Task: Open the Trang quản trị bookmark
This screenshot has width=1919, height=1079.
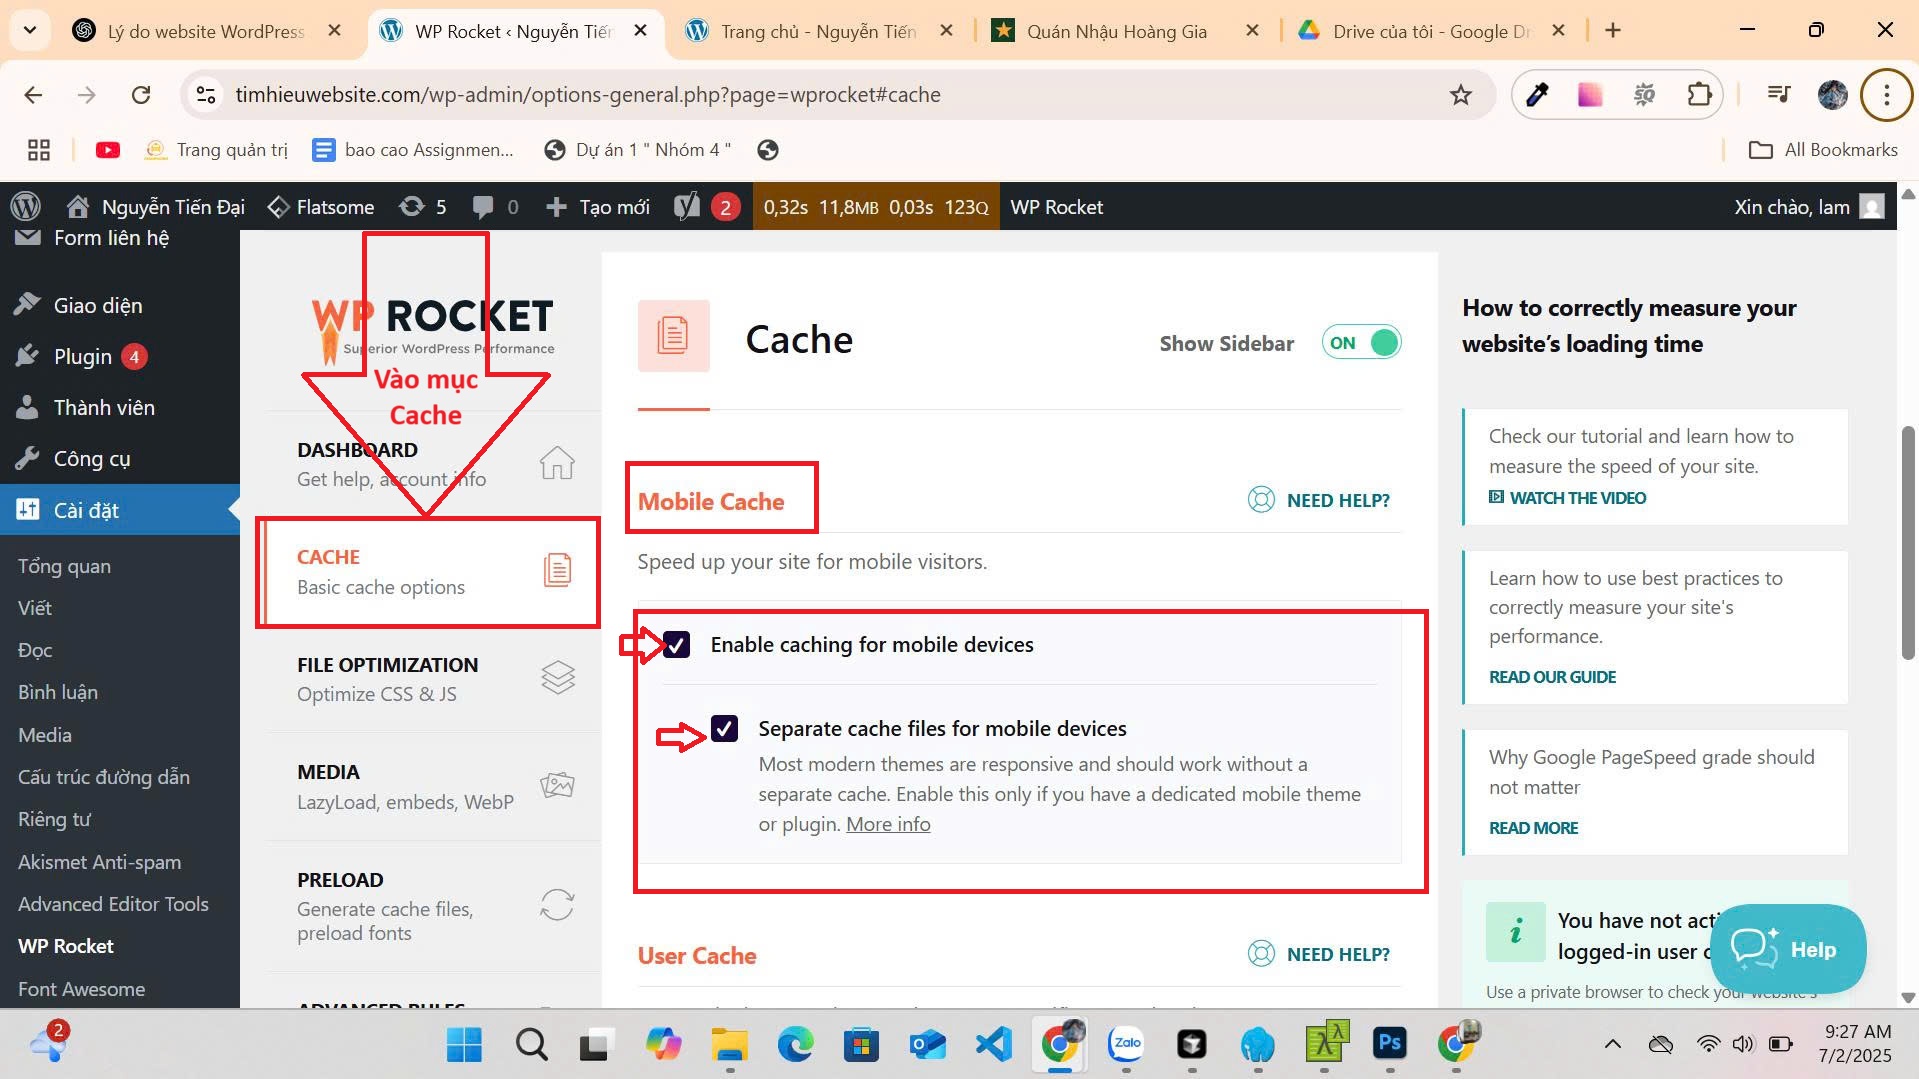Action: coord(216,150)
